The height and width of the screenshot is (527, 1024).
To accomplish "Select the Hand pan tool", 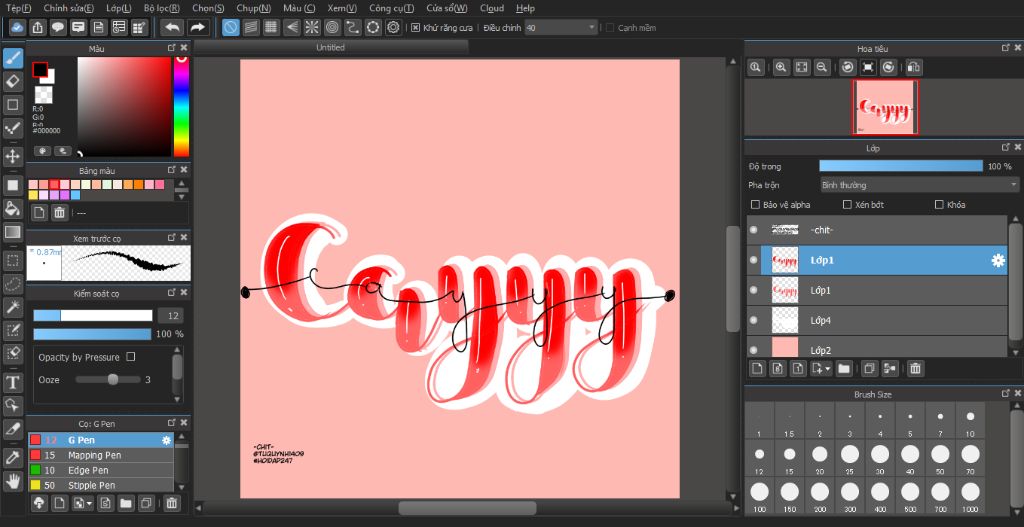I will coord(12,482).
